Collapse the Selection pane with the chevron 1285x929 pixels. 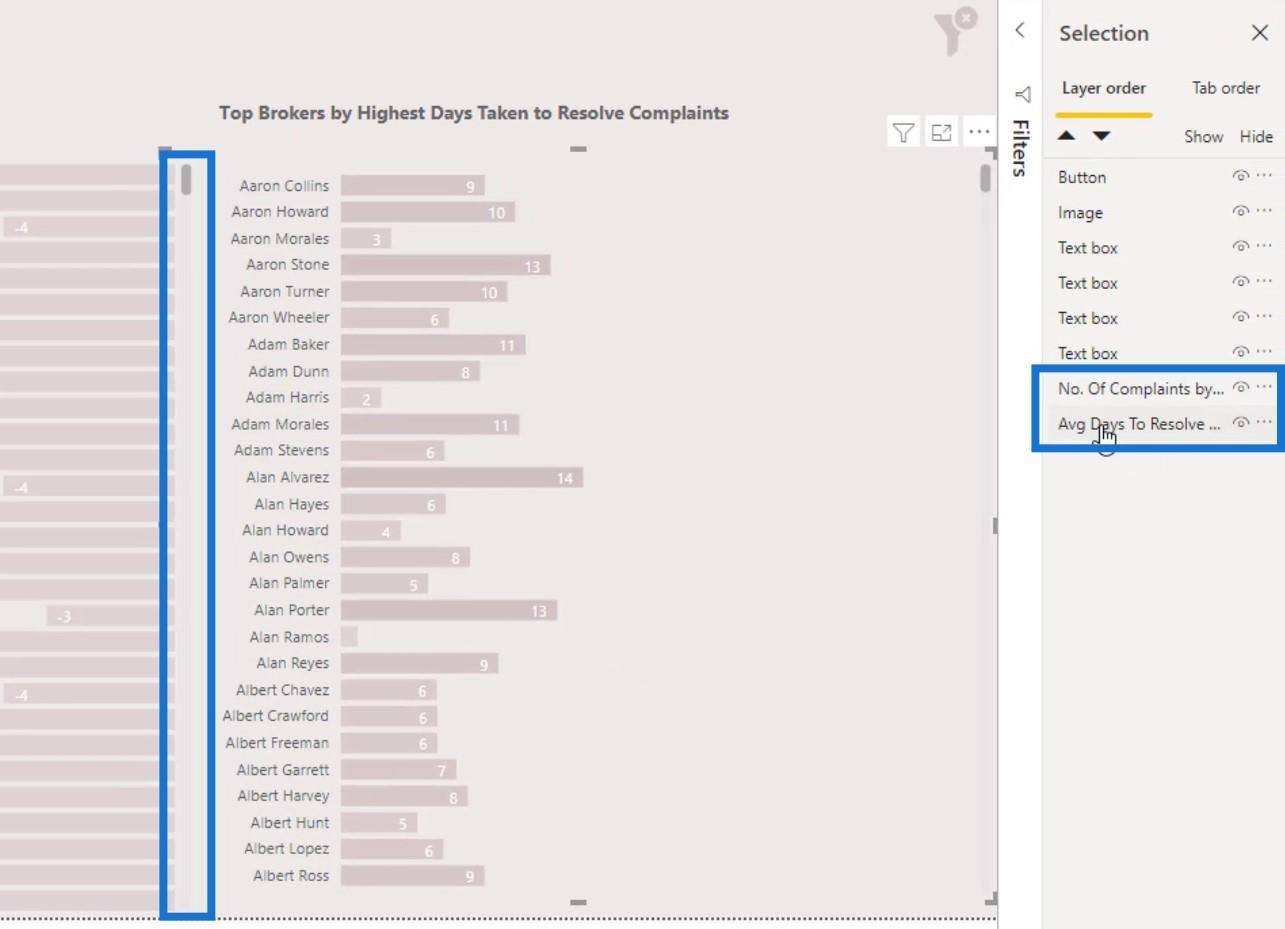coord(1020,30)
